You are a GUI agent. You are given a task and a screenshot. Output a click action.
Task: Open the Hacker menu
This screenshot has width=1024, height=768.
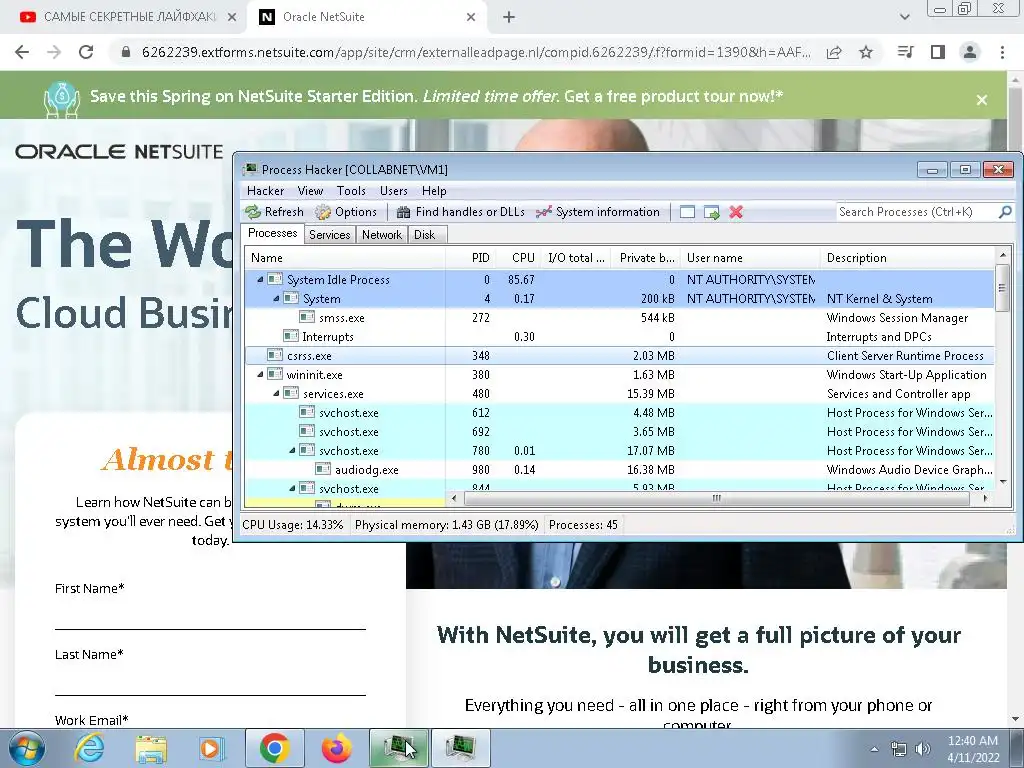pos(265,191)
